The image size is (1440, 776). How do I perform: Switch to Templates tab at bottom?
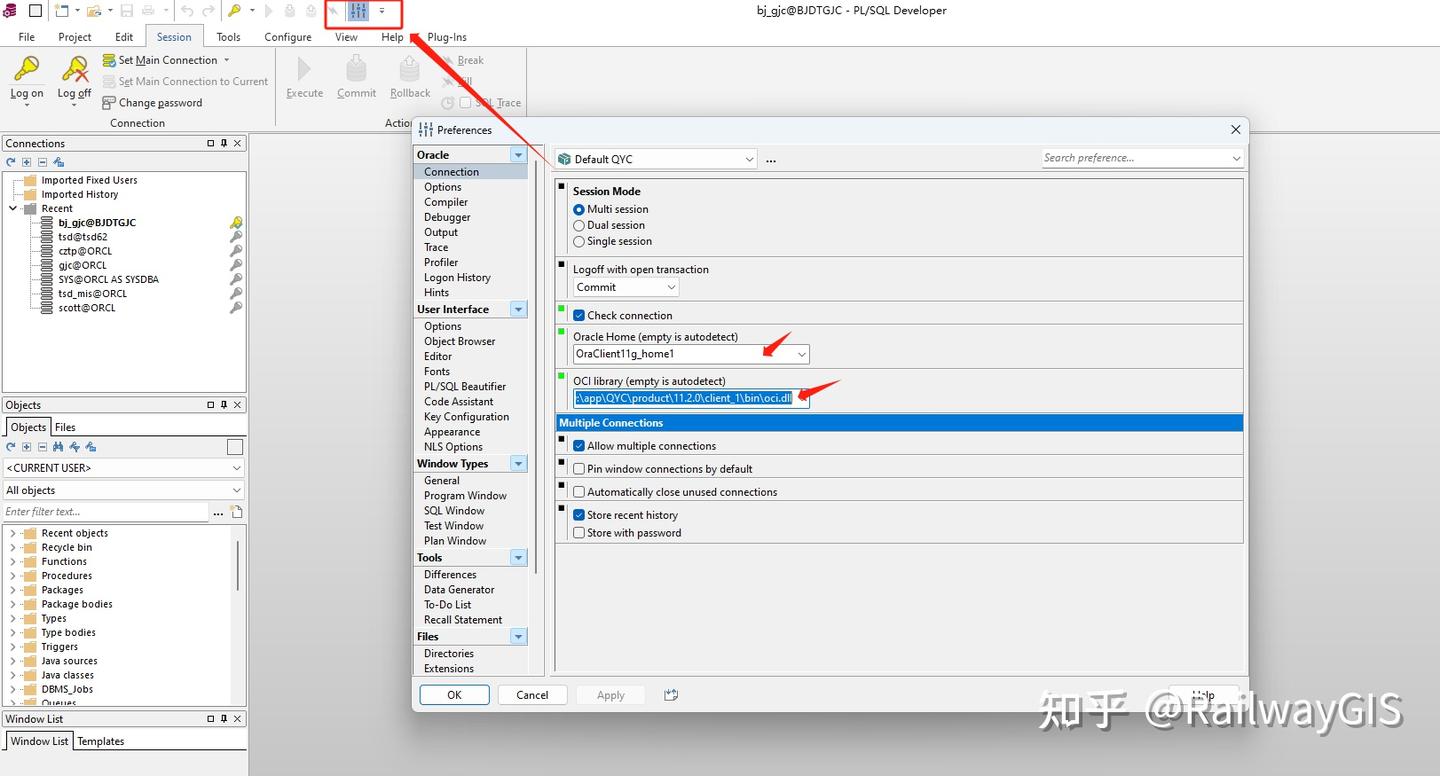tap(101, 741)
